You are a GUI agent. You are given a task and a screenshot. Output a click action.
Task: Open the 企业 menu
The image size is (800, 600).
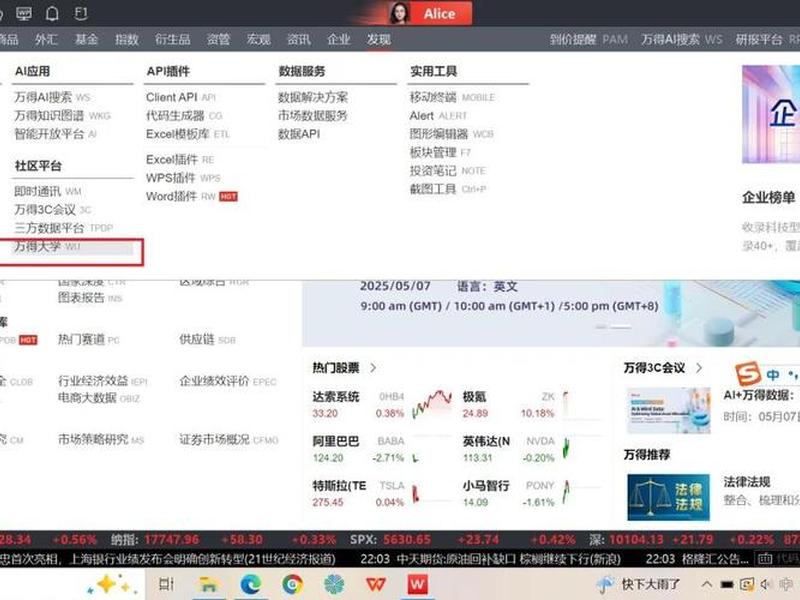(x=339, y=39)
